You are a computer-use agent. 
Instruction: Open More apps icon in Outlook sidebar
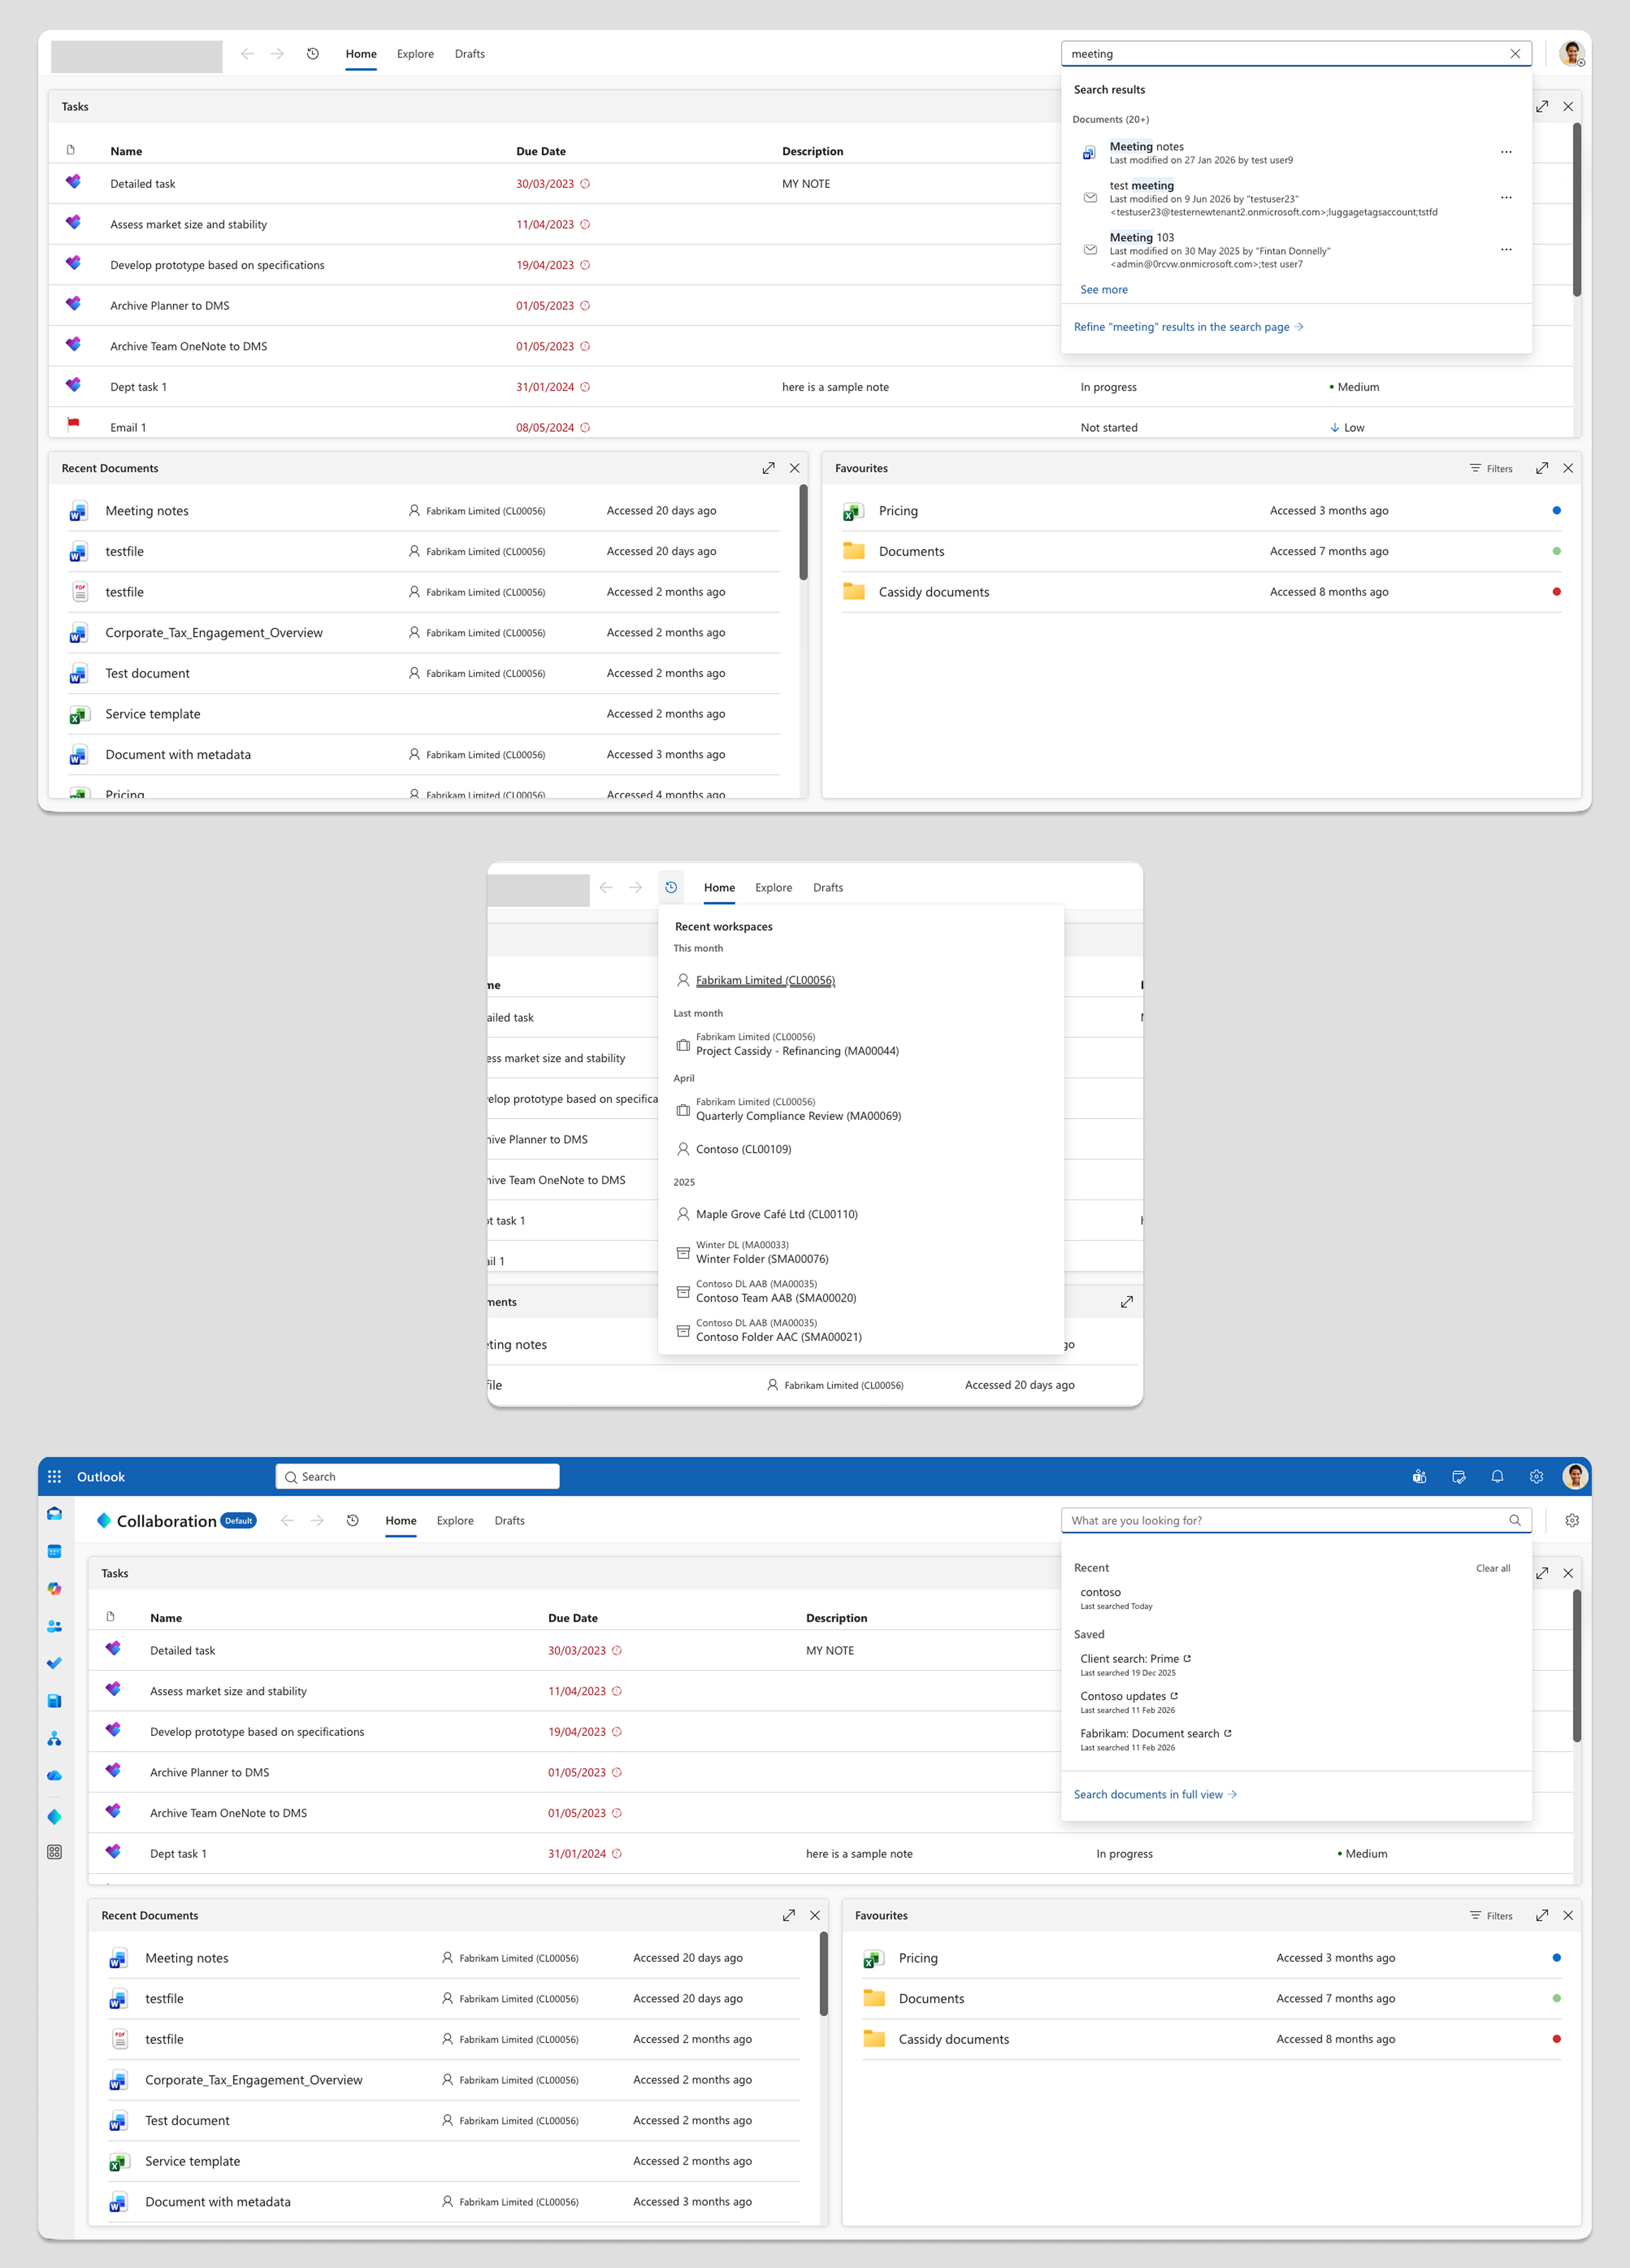pos(55,1852)
